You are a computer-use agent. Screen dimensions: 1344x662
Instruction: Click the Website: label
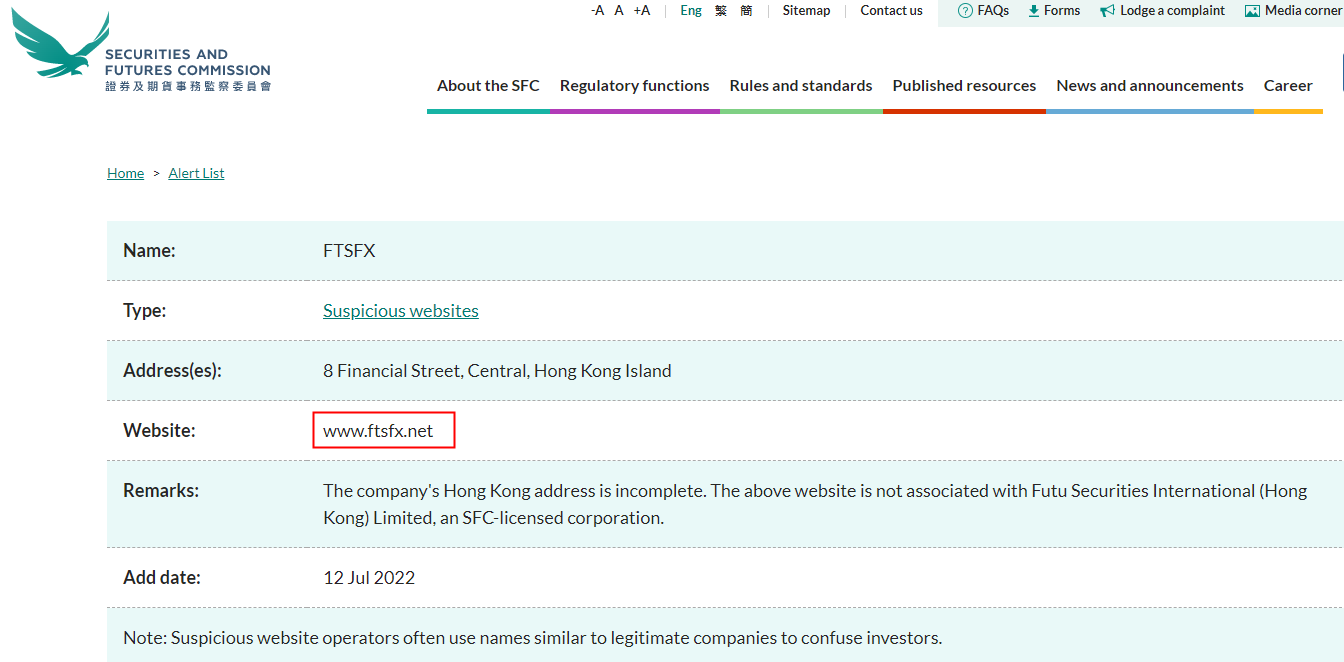click(159, 431)
